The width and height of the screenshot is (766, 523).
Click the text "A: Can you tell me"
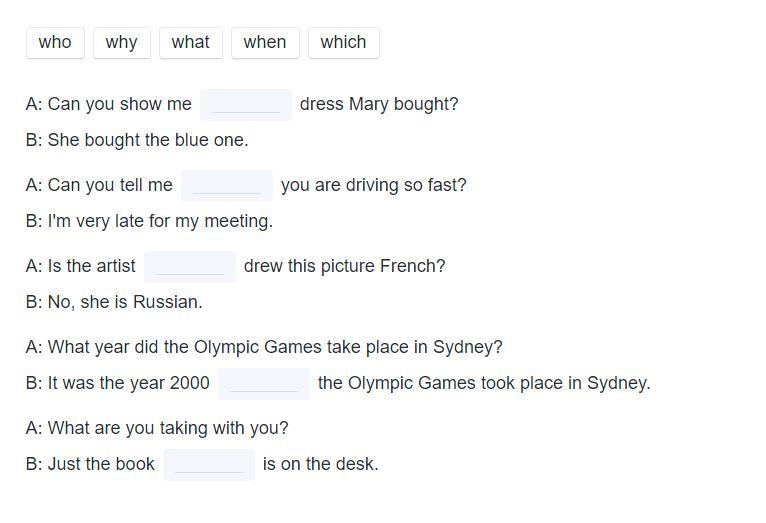[x=99, y=185]
